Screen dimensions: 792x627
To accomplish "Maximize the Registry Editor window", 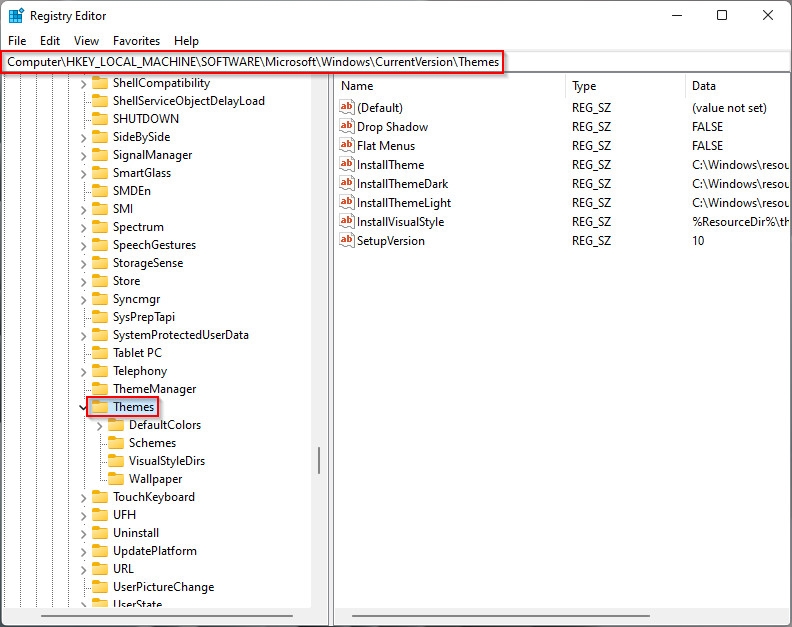I will coord(722,15).
